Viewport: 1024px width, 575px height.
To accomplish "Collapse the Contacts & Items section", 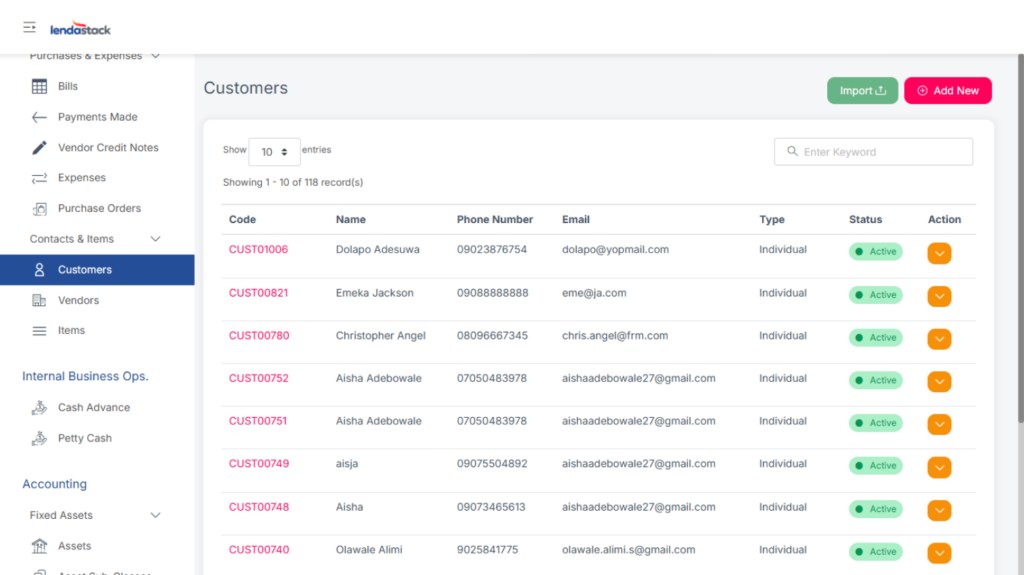I will pos(155,239).
